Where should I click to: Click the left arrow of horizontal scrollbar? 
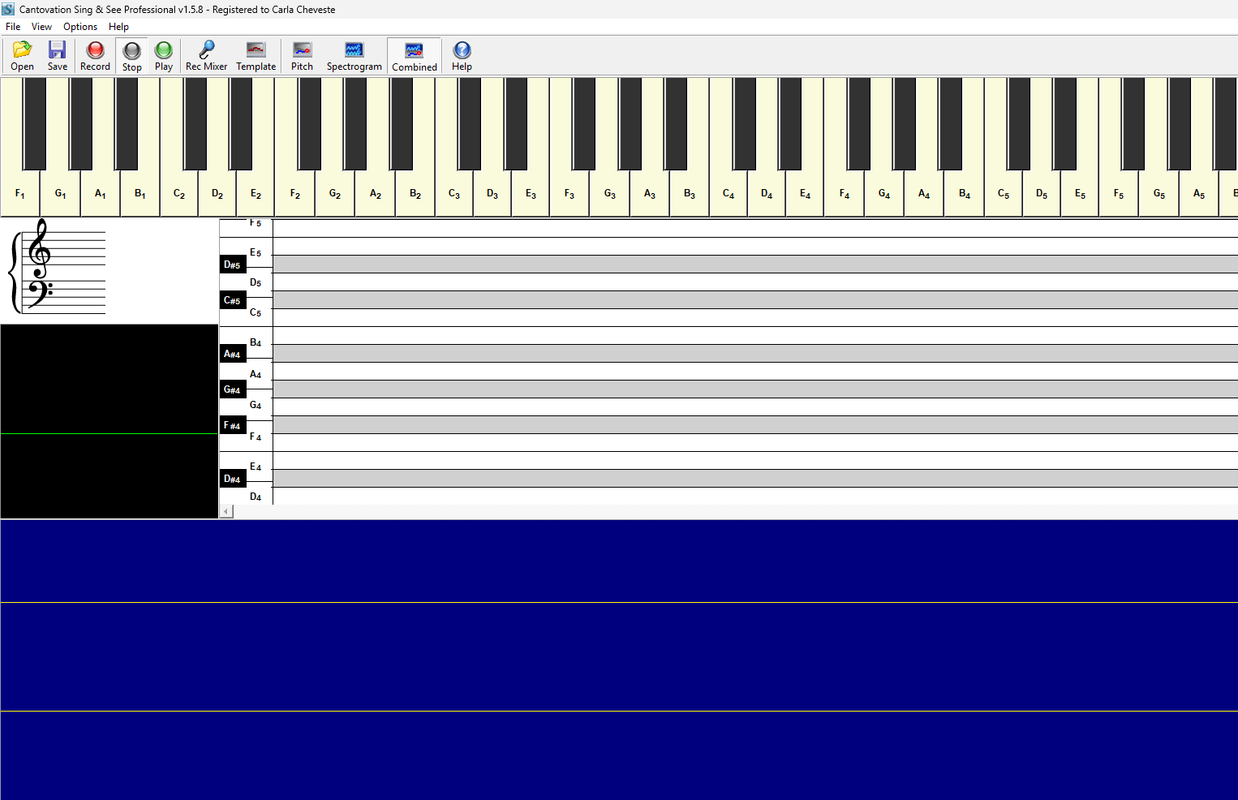[226, 511]
